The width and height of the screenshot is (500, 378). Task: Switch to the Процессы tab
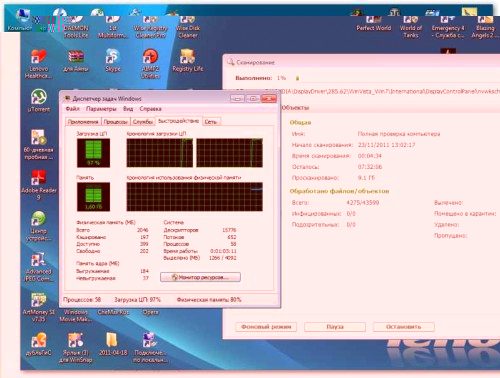pos(115,122)
